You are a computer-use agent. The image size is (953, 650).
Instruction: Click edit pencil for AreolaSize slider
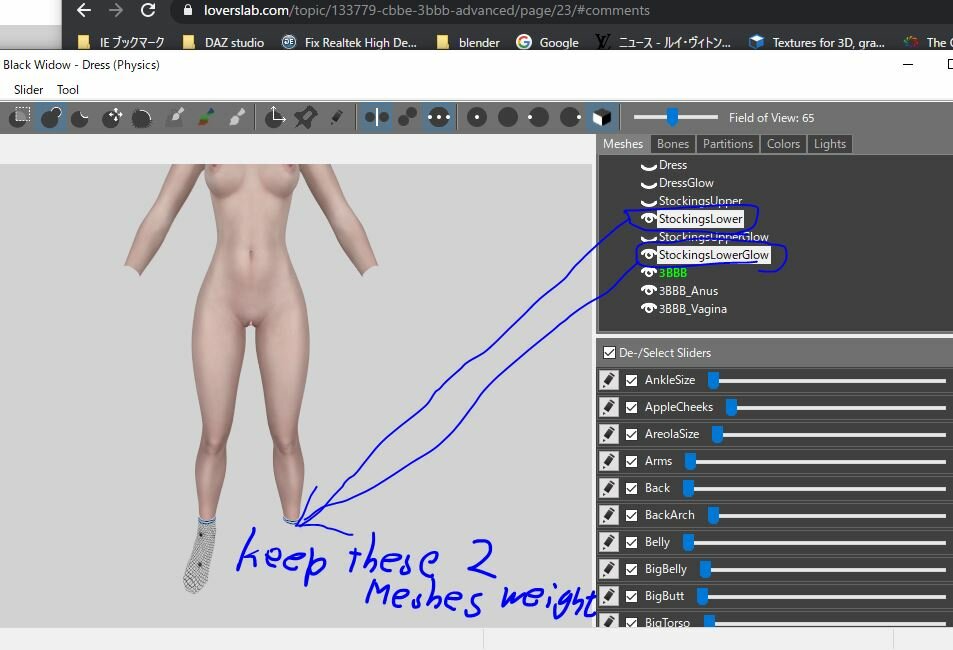(x=609, y=434)
